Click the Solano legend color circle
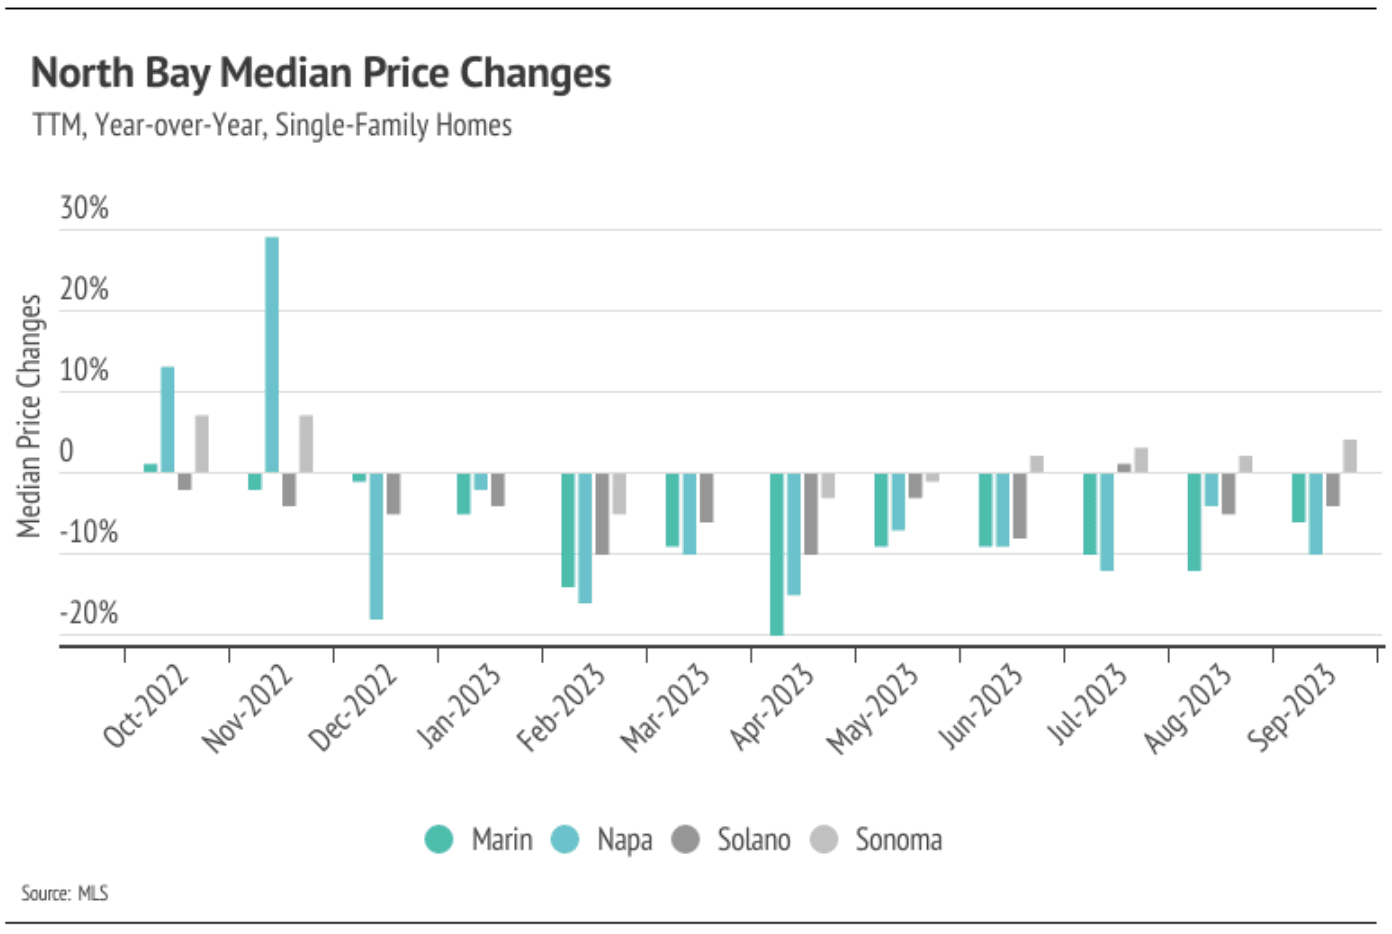This screenshot has width=1392, height=934. tap(685, 839)
